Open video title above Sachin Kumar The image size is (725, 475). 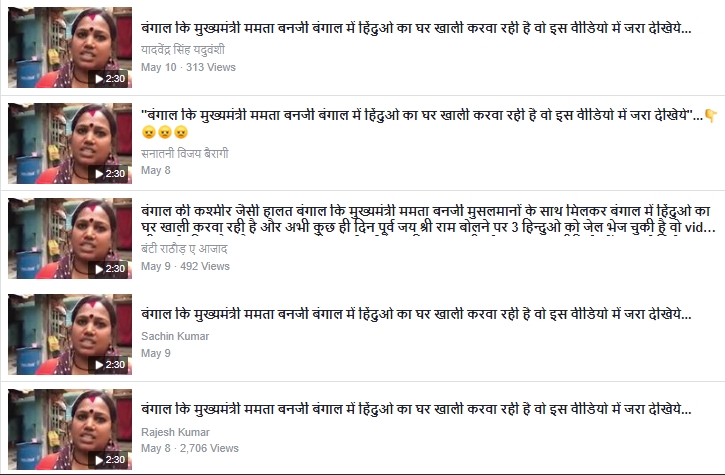coord(416,315)
